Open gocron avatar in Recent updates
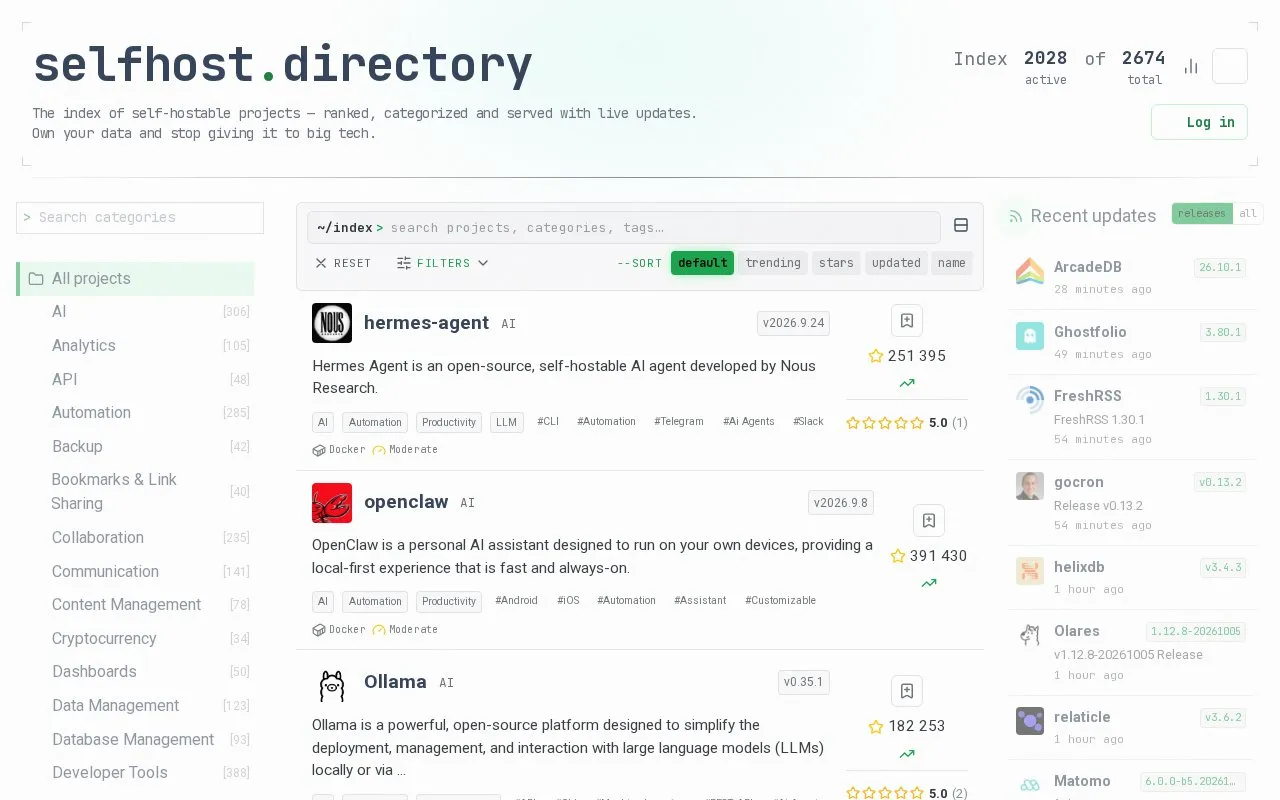The height and width of the screenshot is (800, 1280). [x=1030, y=486]
